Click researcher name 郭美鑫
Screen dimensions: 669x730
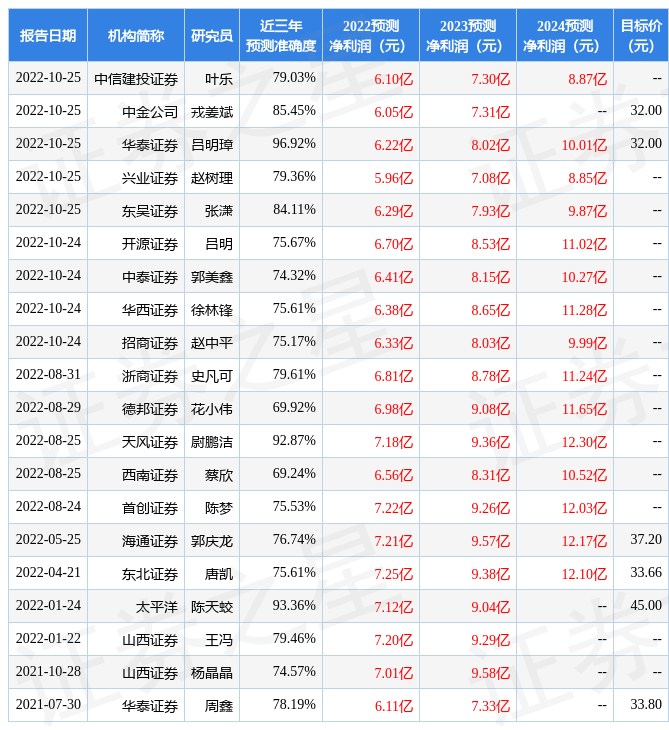[x=212, y=277]
